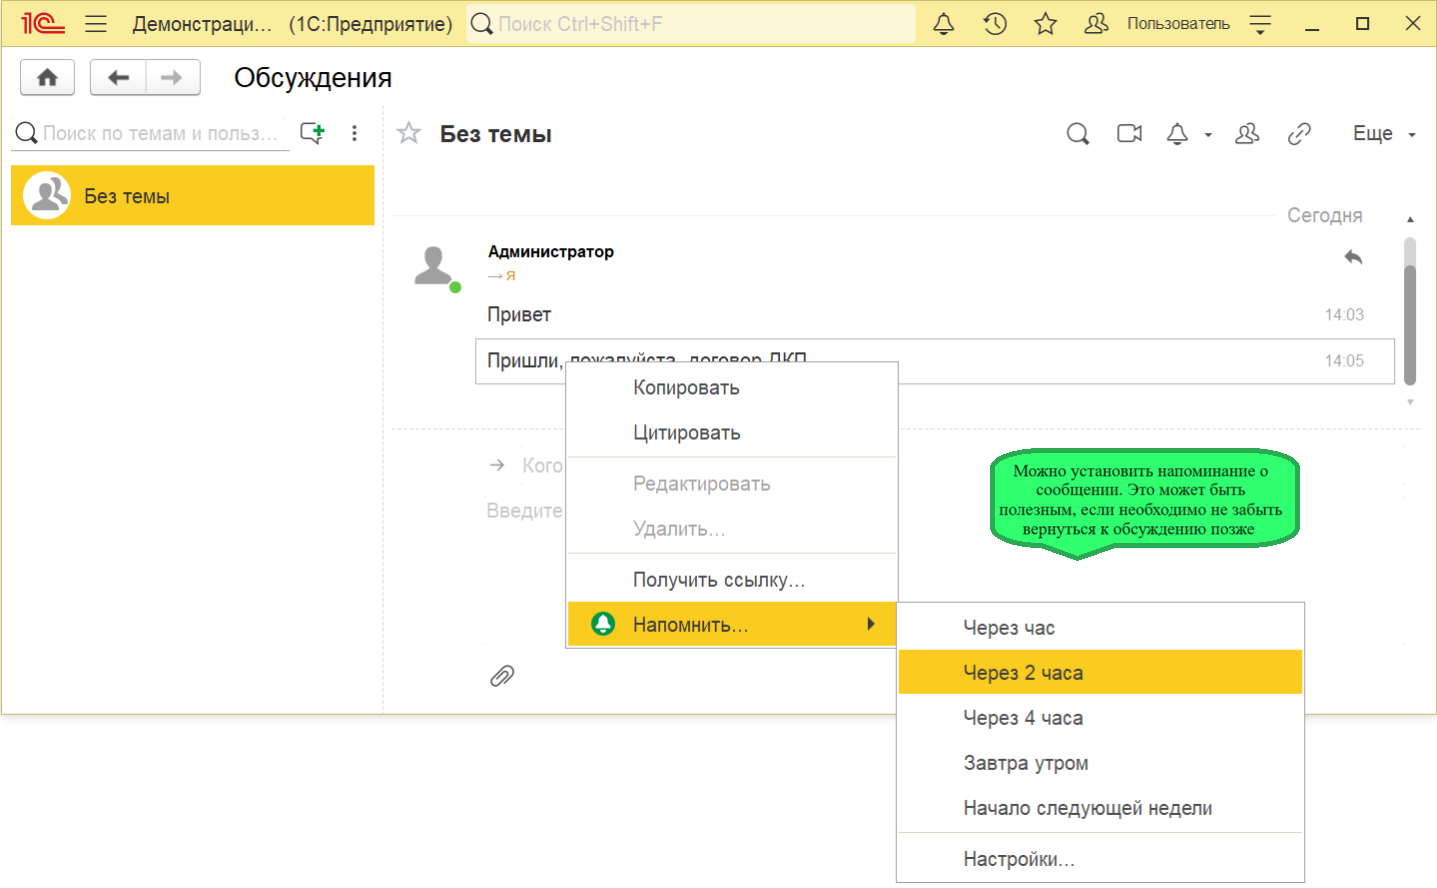Click the video call camera icon

click(1129, 134)
